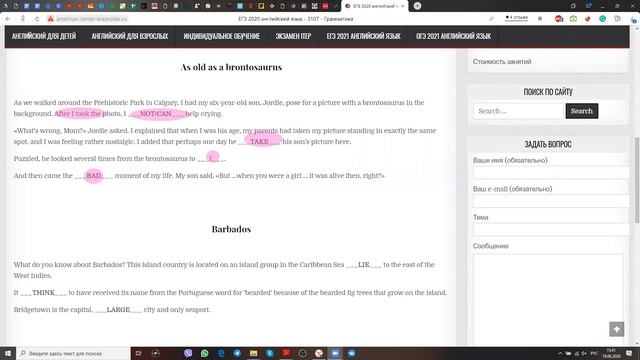The width and height of the screenshot is (640, 360).
Task: Click the site Search input field
Action: (x=518, y=111)
